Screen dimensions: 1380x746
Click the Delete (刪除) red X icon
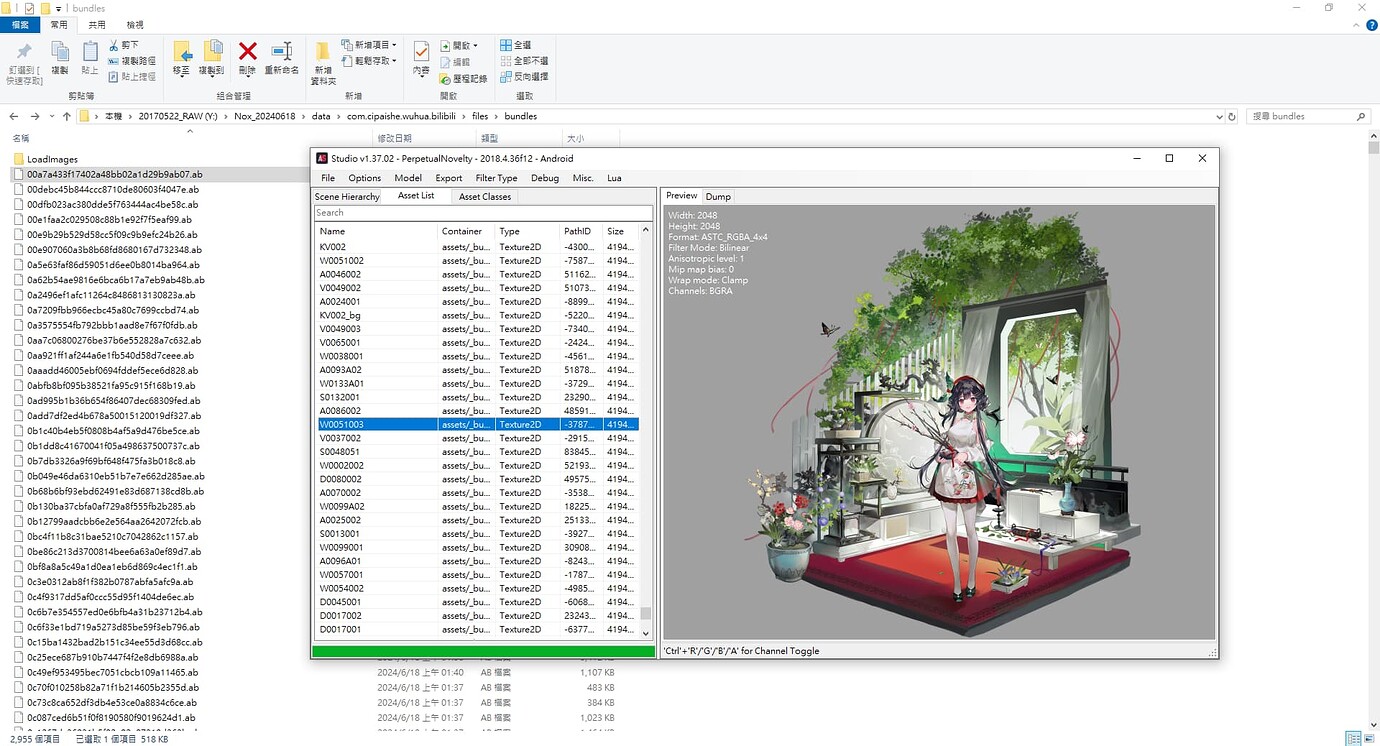point(248,52)
